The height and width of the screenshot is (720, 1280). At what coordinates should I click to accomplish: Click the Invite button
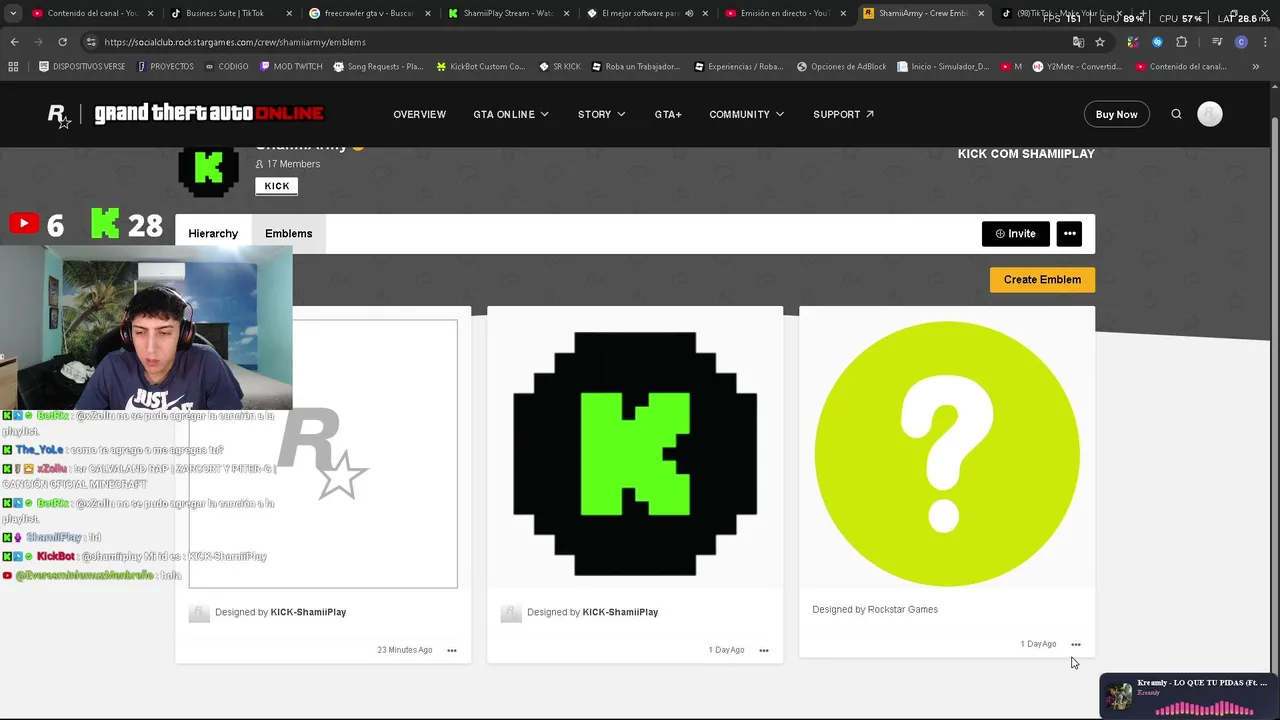[1015, 233]
